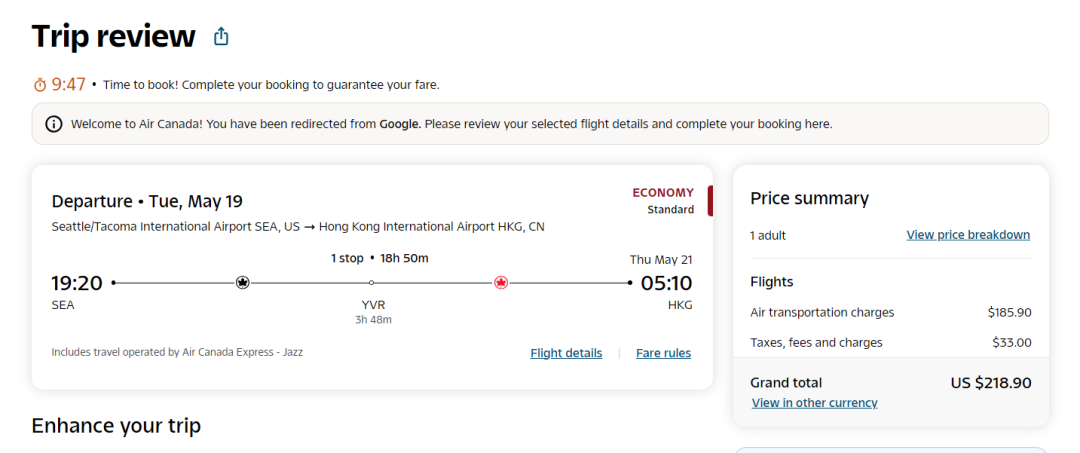
Task: Open the Flight details link
Action: [566, 353]
